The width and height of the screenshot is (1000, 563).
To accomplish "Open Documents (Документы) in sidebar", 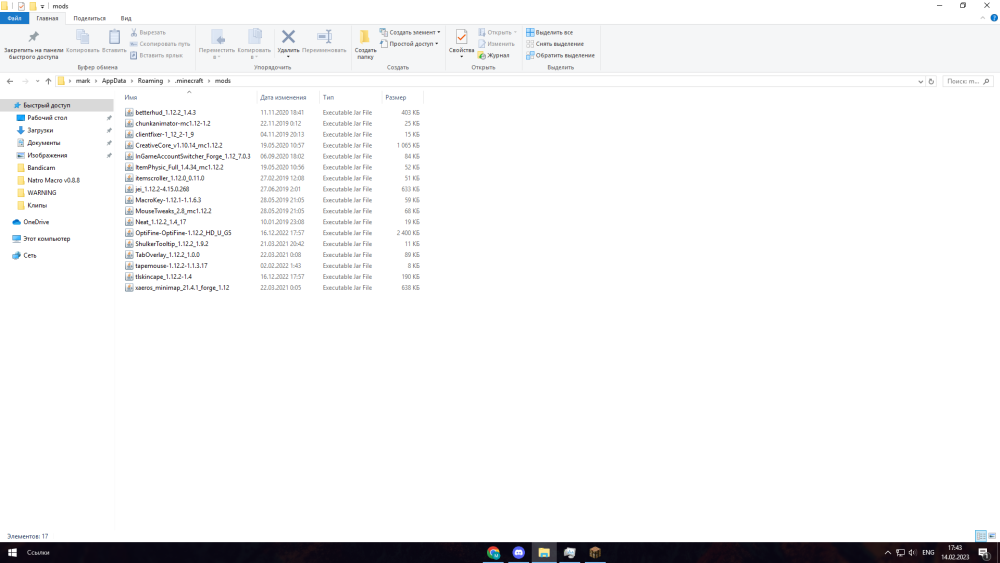I will 43,143.
